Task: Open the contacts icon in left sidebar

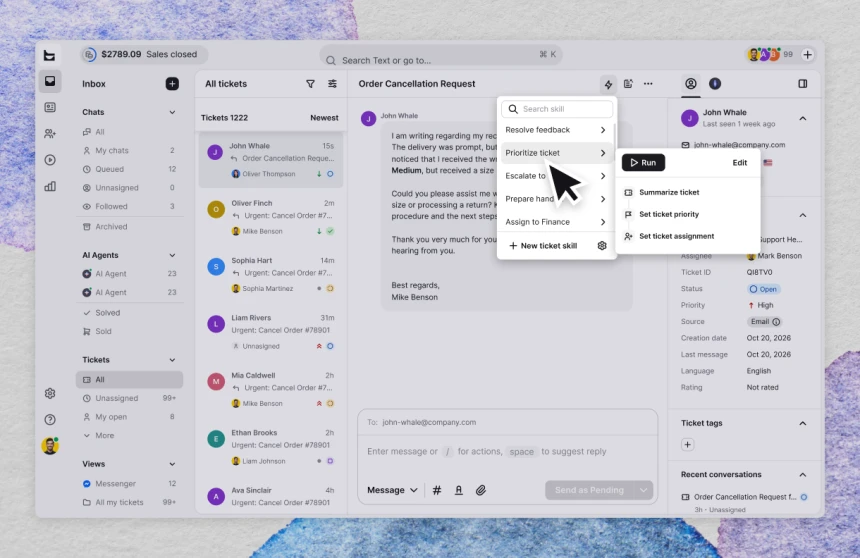Action: click(x=50, y=133)
